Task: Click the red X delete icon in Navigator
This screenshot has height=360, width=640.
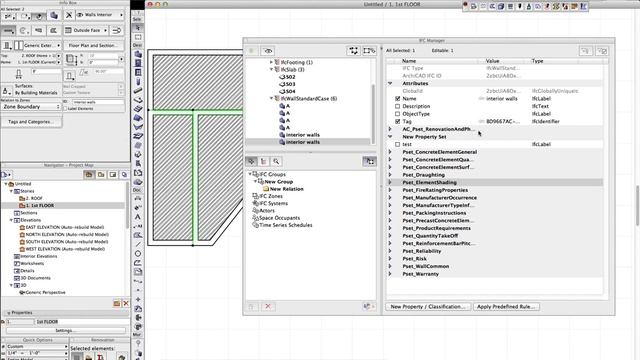Action: click(126, 303)
